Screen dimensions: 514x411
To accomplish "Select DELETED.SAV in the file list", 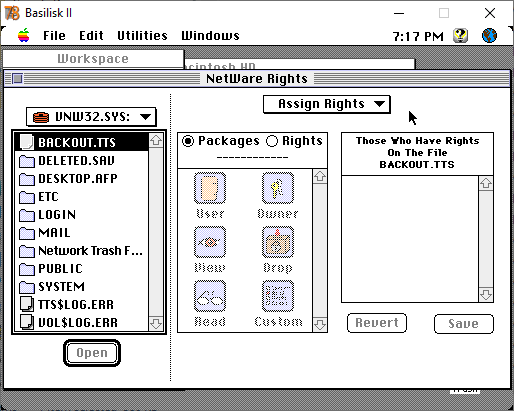I will pyautogui.click(x=76, y=161).
